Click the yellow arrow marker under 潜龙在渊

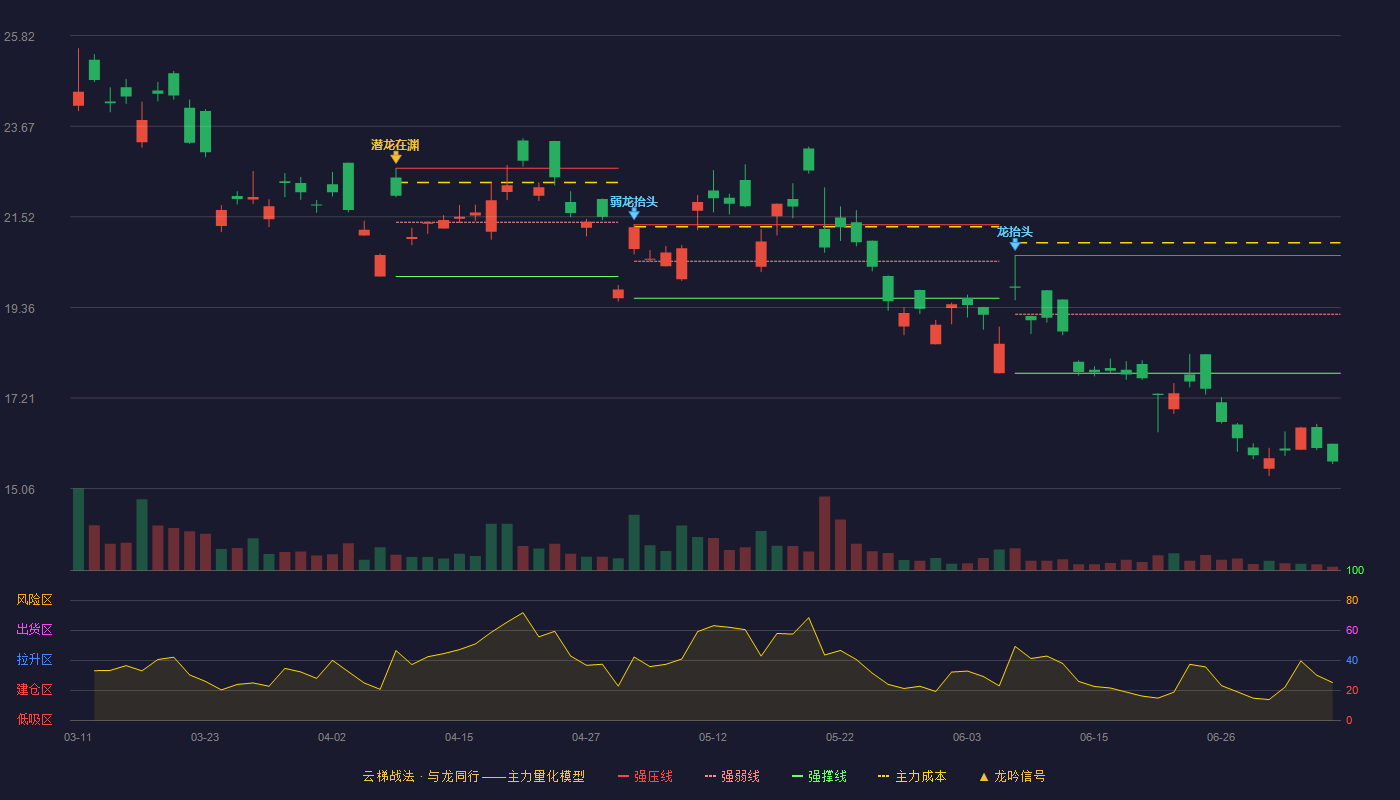(x=396, y=157)
